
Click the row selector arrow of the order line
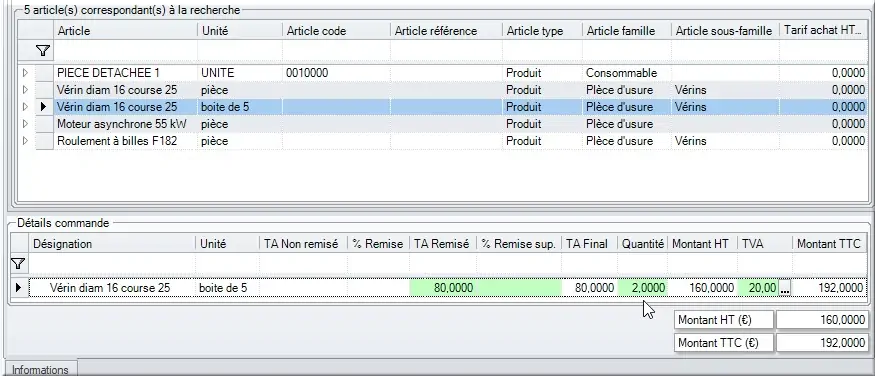point(18,288)
